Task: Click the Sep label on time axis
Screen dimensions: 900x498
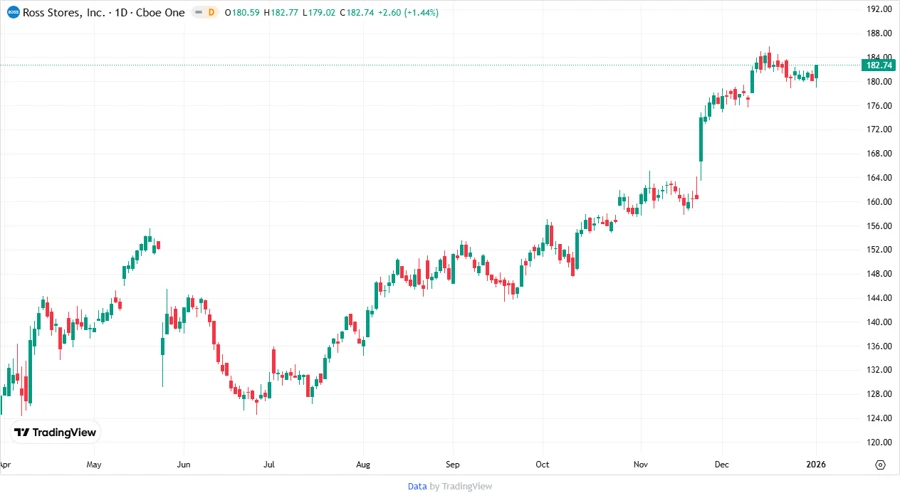Action: tap(452, 464)
